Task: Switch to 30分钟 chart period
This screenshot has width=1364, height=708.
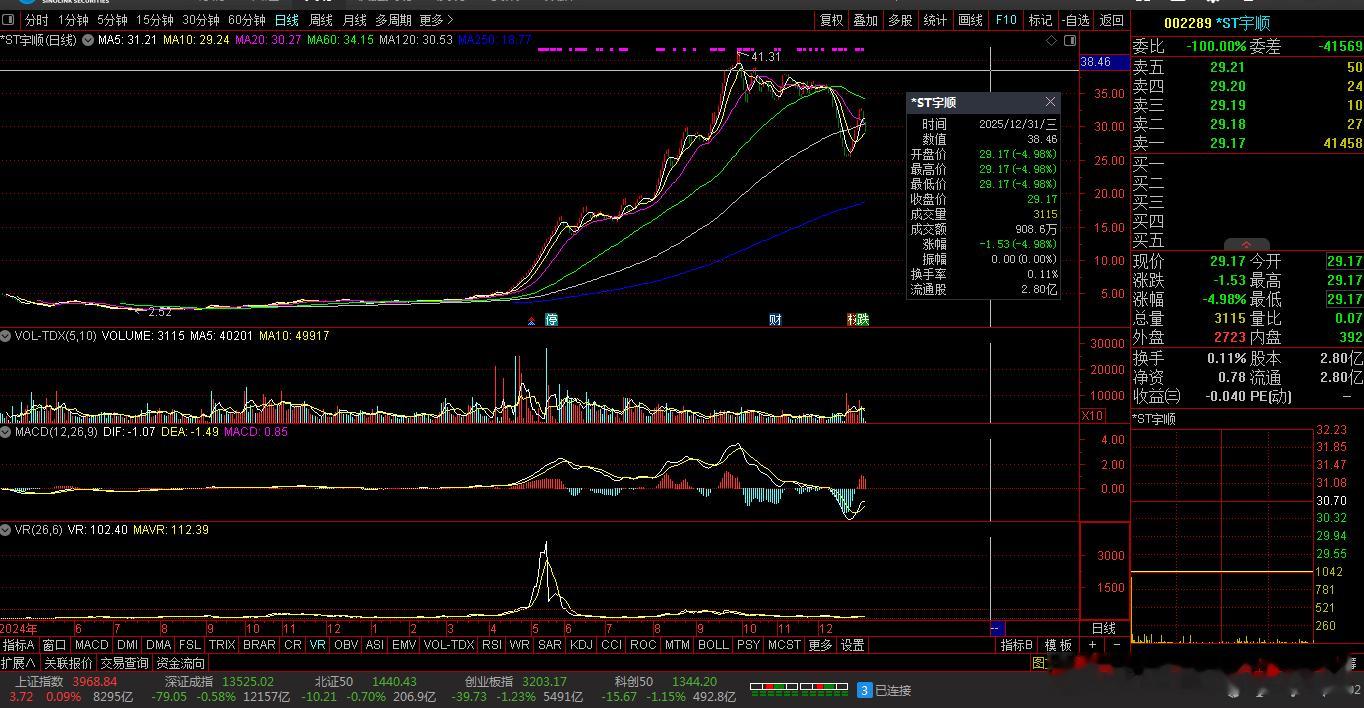Action: pos(201,20)
